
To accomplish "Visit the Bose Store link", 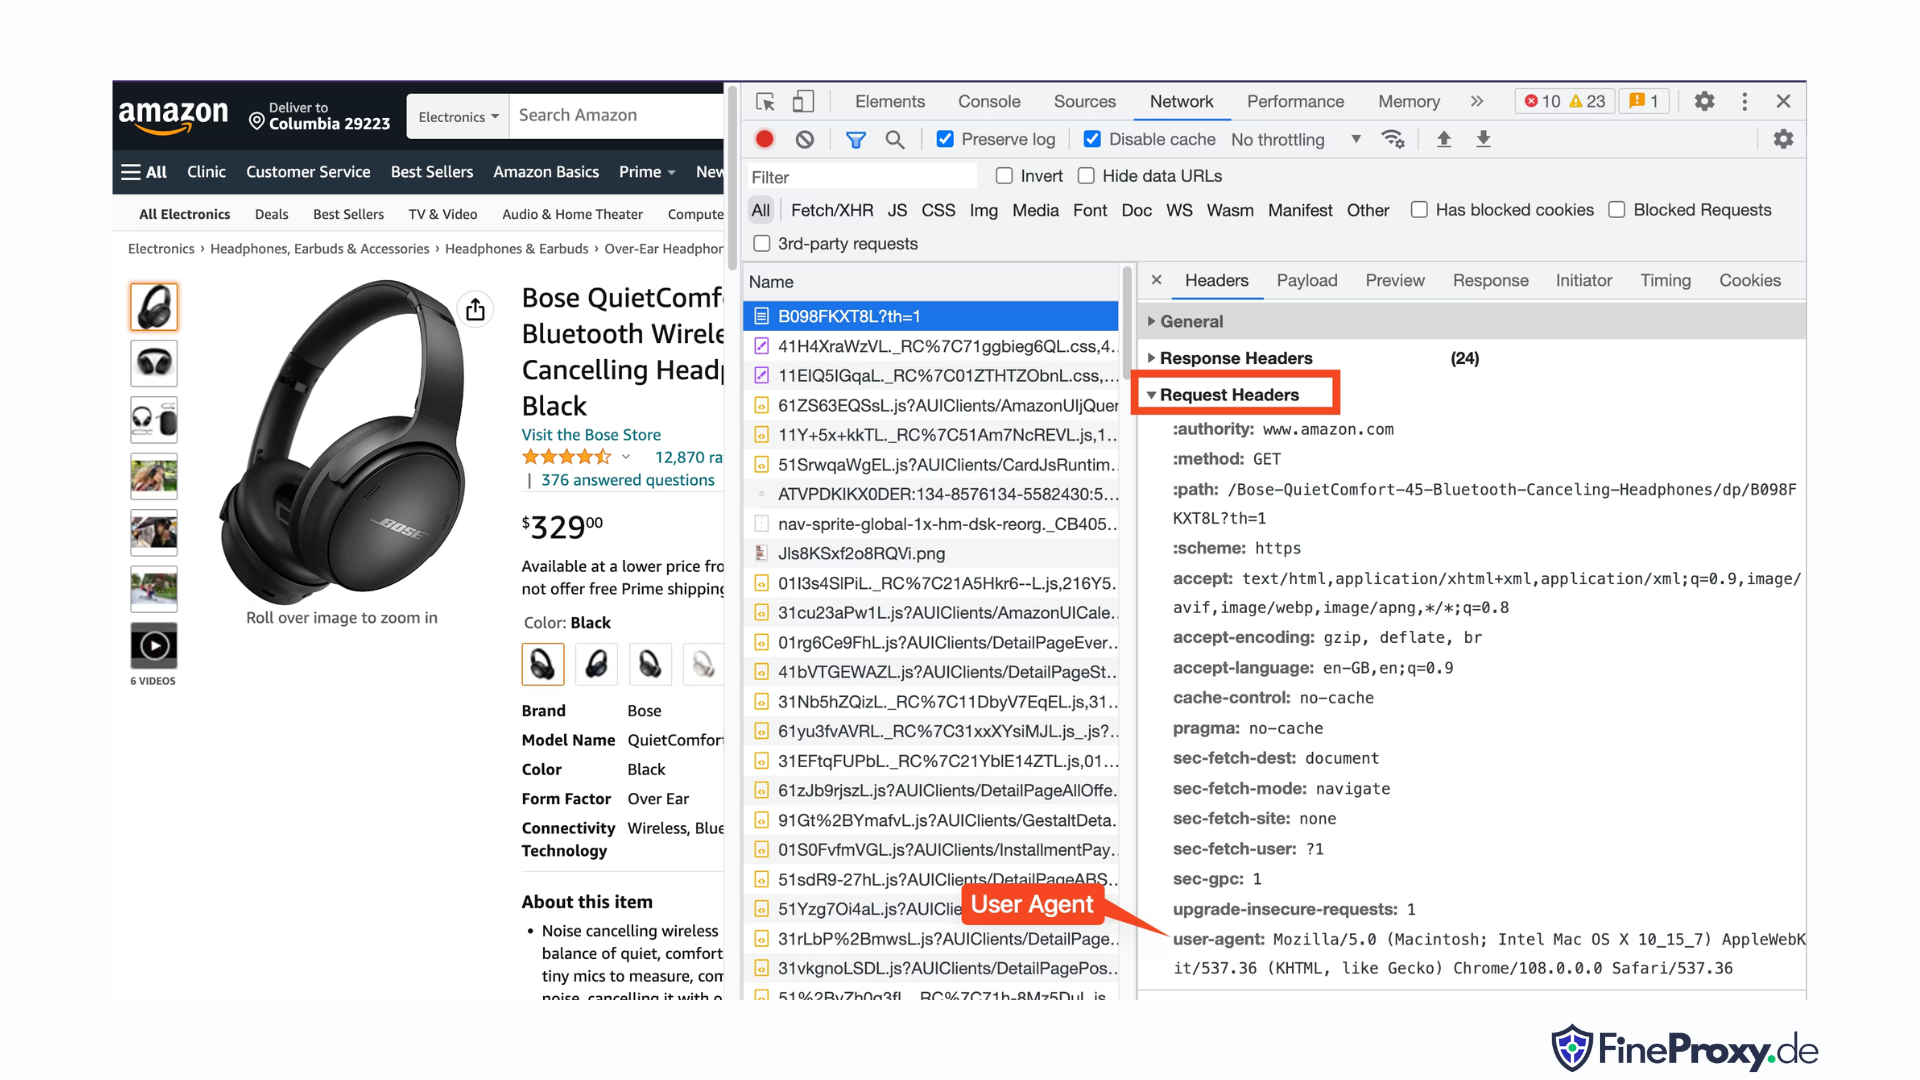I will pos(591,435).
